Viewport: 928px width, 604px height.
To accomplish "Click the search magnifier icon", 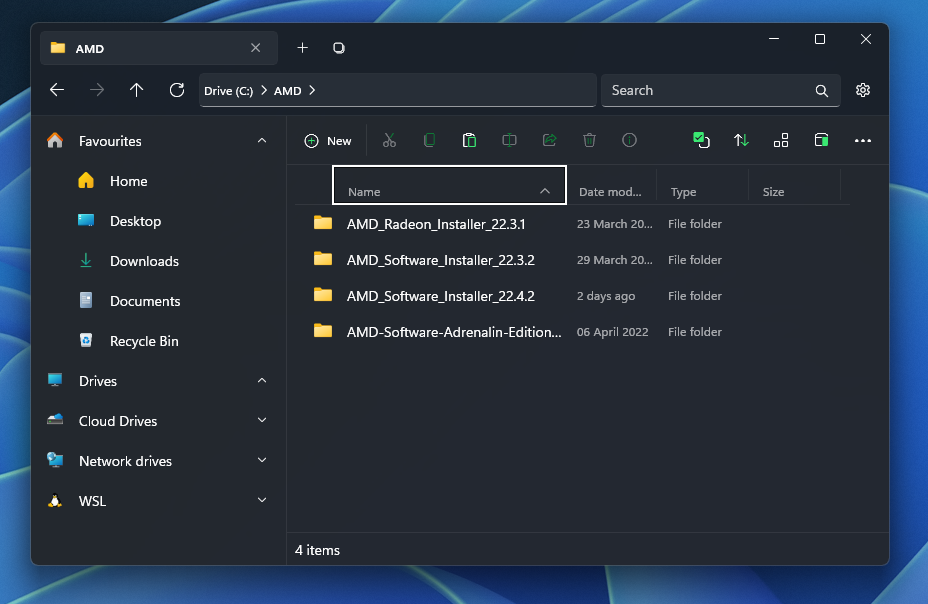I will [821, 91].
